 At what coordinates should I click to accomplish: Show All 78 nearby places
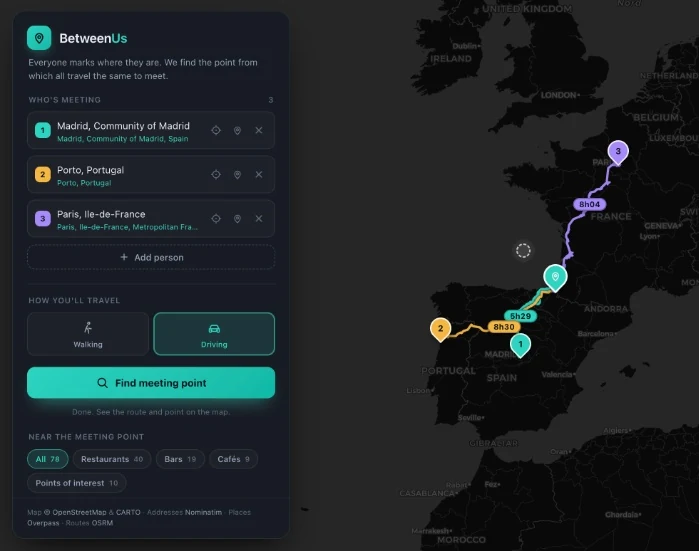[x=48, y=459]
